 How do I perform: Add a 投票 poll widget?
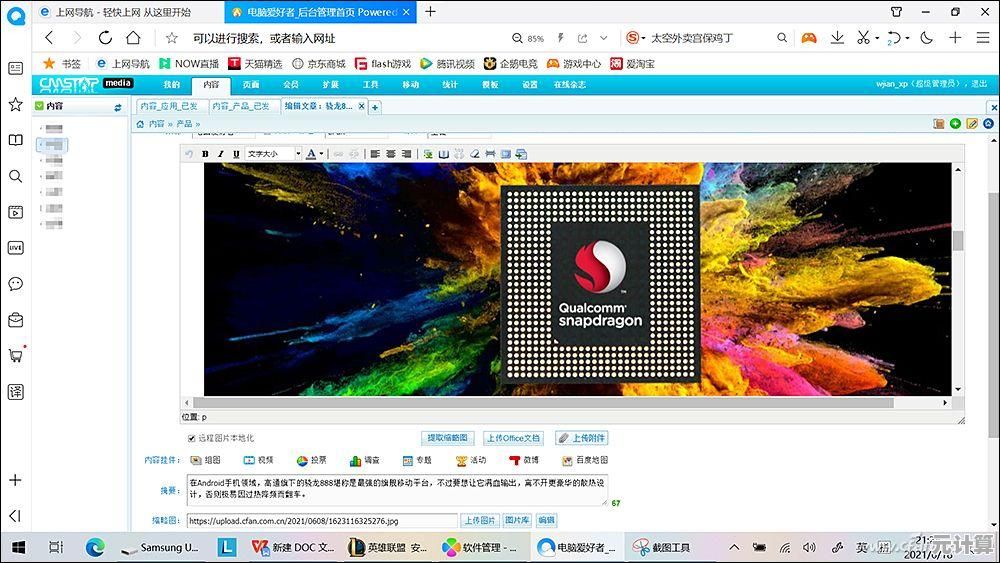(x=311, y=460)
